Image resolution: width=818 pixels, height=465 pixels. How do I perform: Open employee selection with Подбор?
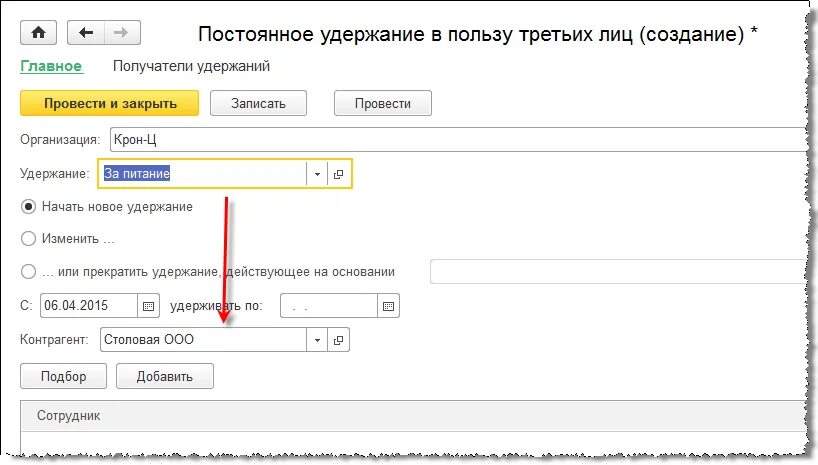[x=63, y=376]
